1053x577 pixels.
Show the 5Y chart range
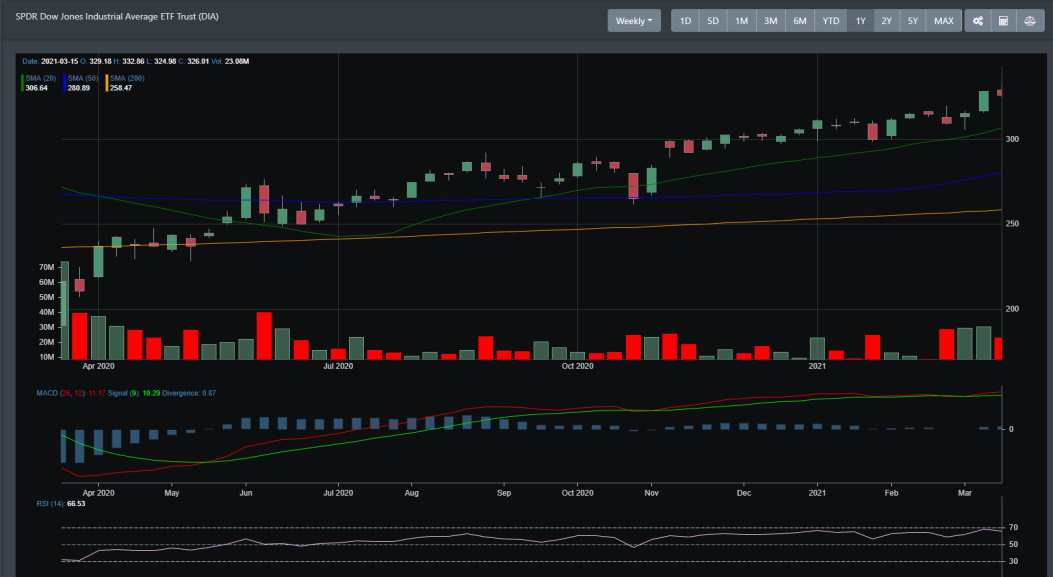click(913, 21)
